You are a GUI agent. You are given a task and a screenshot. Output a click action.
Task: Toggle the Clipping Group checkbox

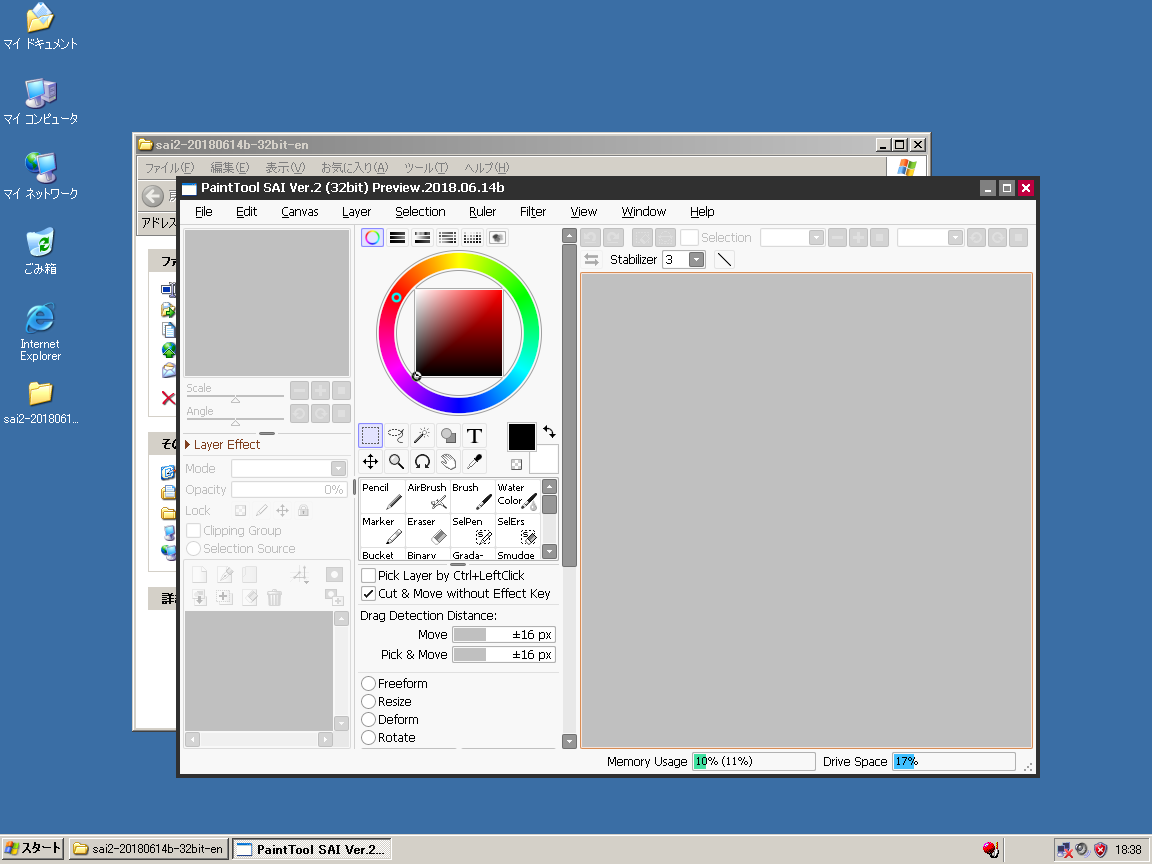point(194,530)
